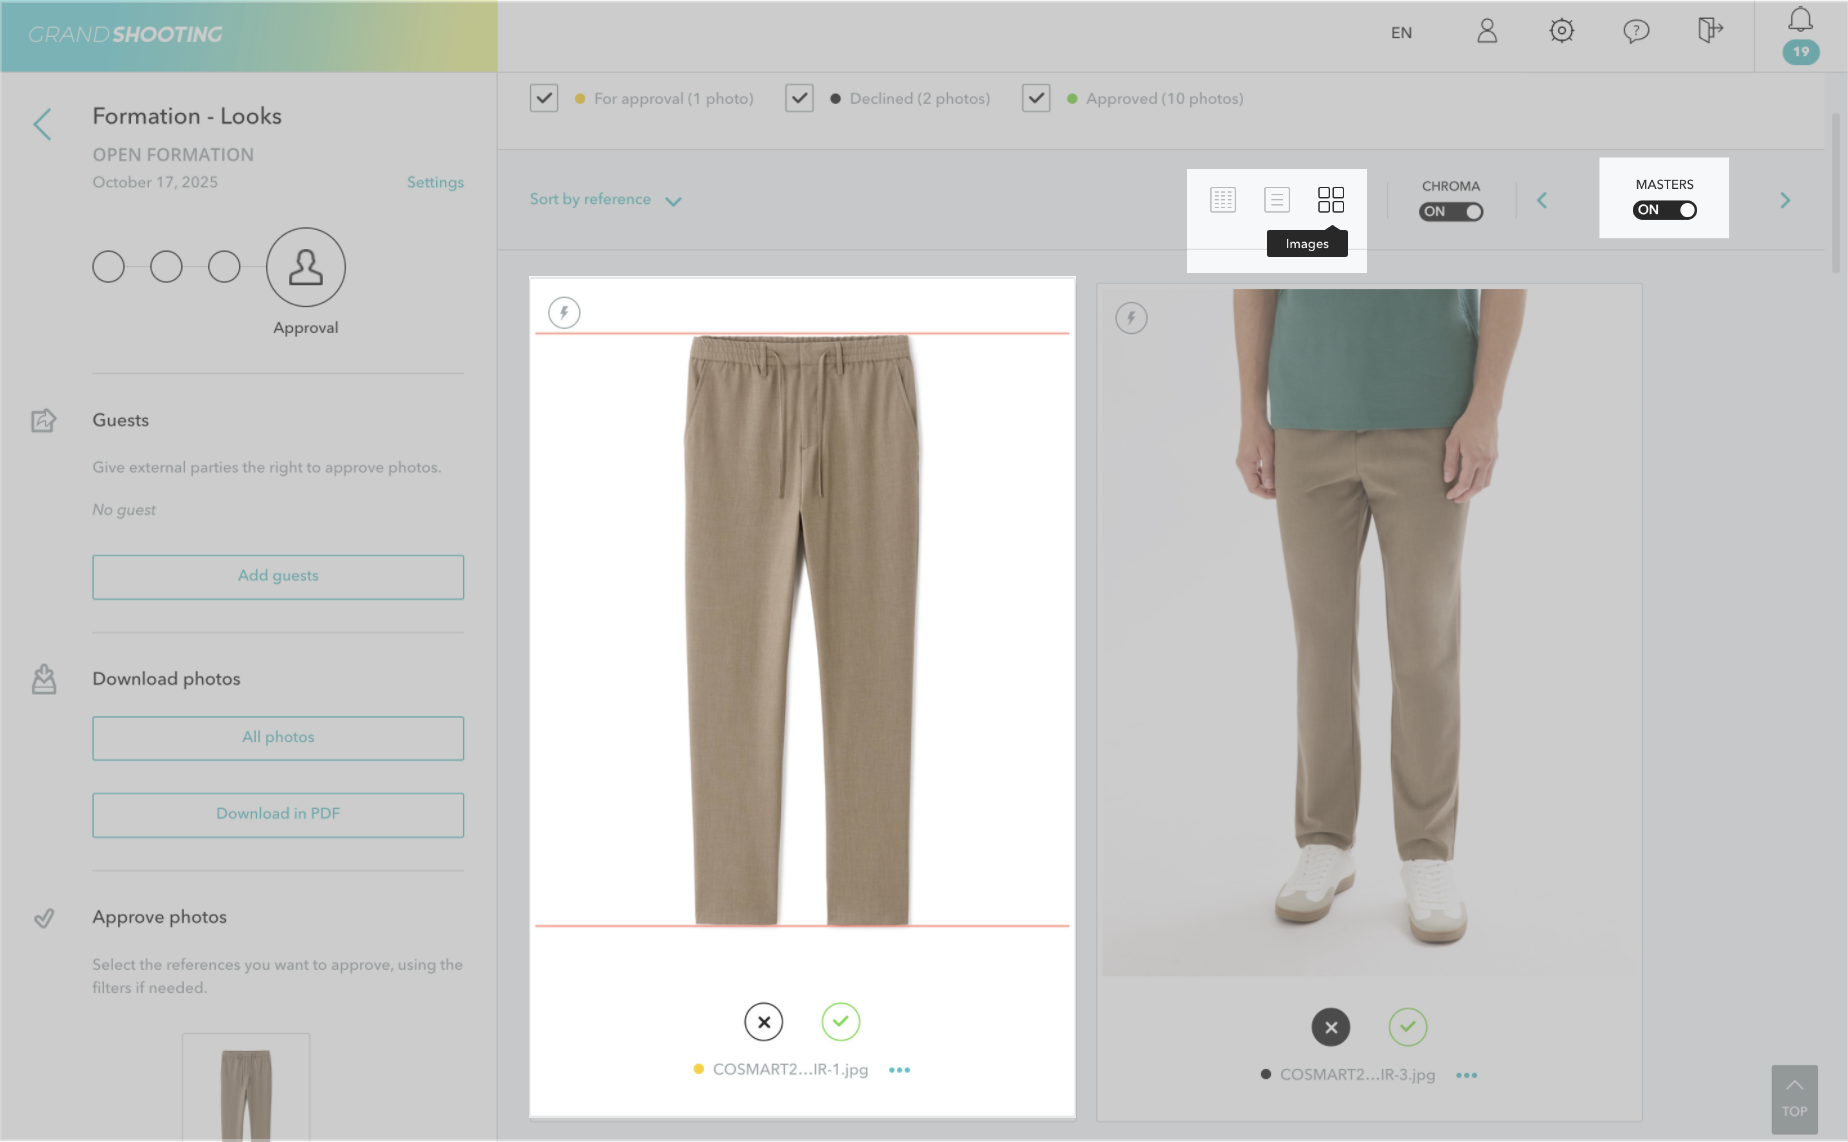Screen dimensions: 1848x1142
Task: Click the logout door icon
Action: click(x=1710, y=31)
